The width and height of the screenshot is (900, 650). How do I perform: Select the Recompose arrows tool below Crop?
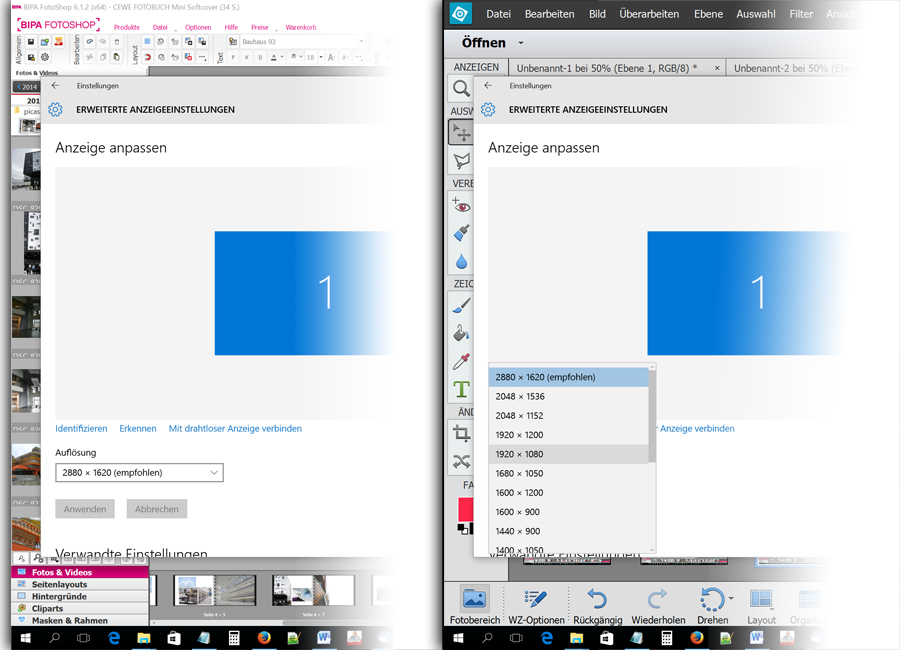(461, 461)
